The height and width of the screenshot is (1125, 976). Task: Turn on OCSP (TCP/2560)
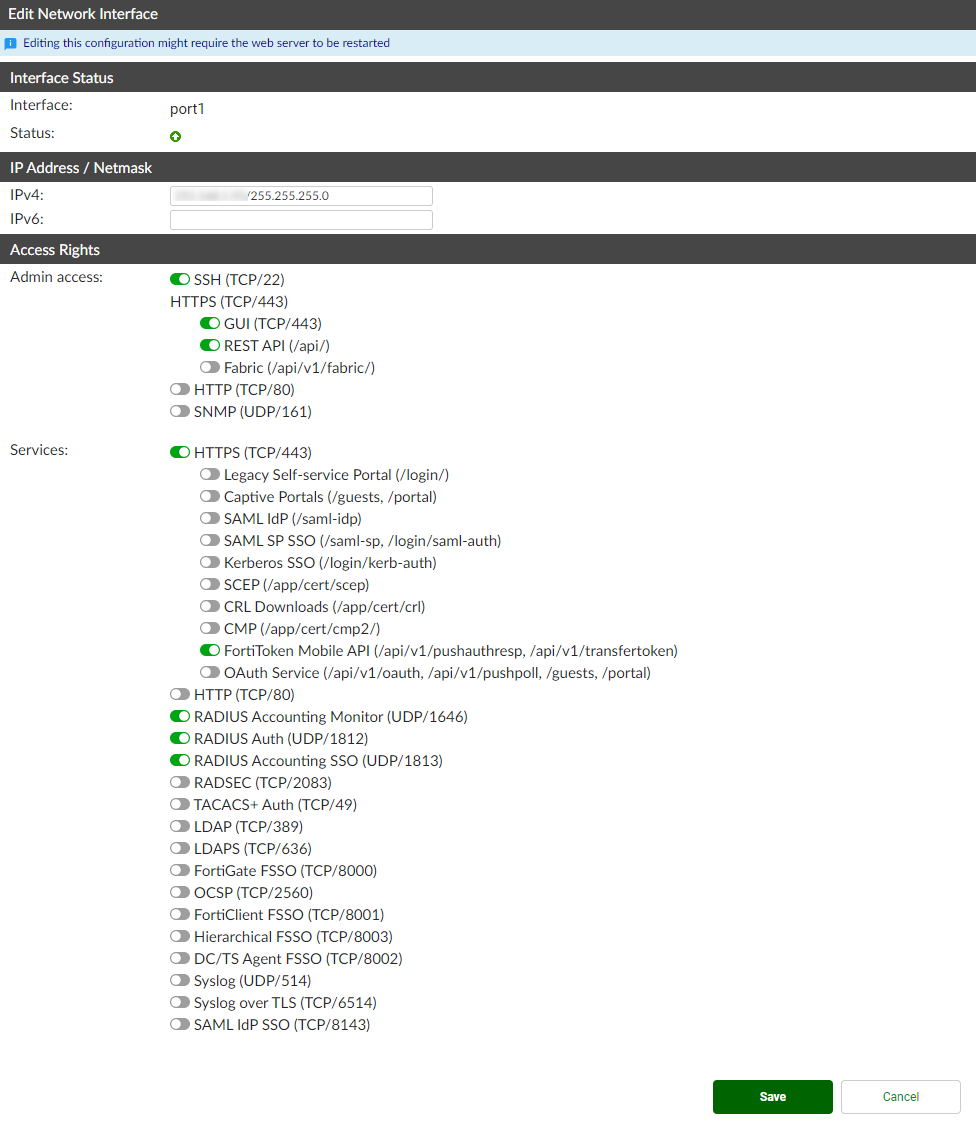pos(179,892)
